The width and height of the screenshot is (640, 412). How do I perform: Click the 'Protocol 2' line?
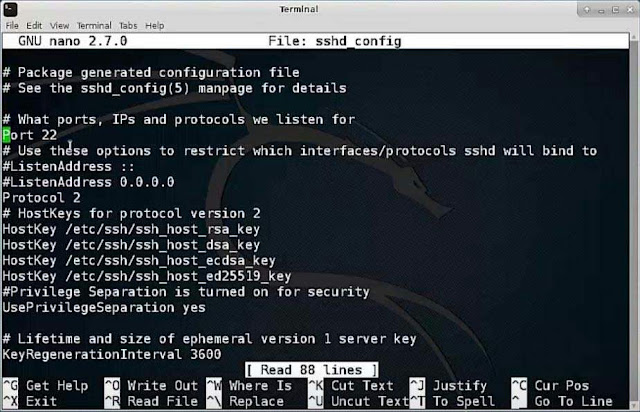(41, 198)
